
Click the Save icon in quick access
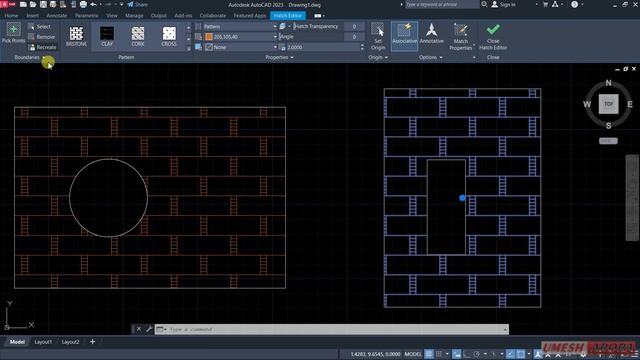[x=43, y=4]
